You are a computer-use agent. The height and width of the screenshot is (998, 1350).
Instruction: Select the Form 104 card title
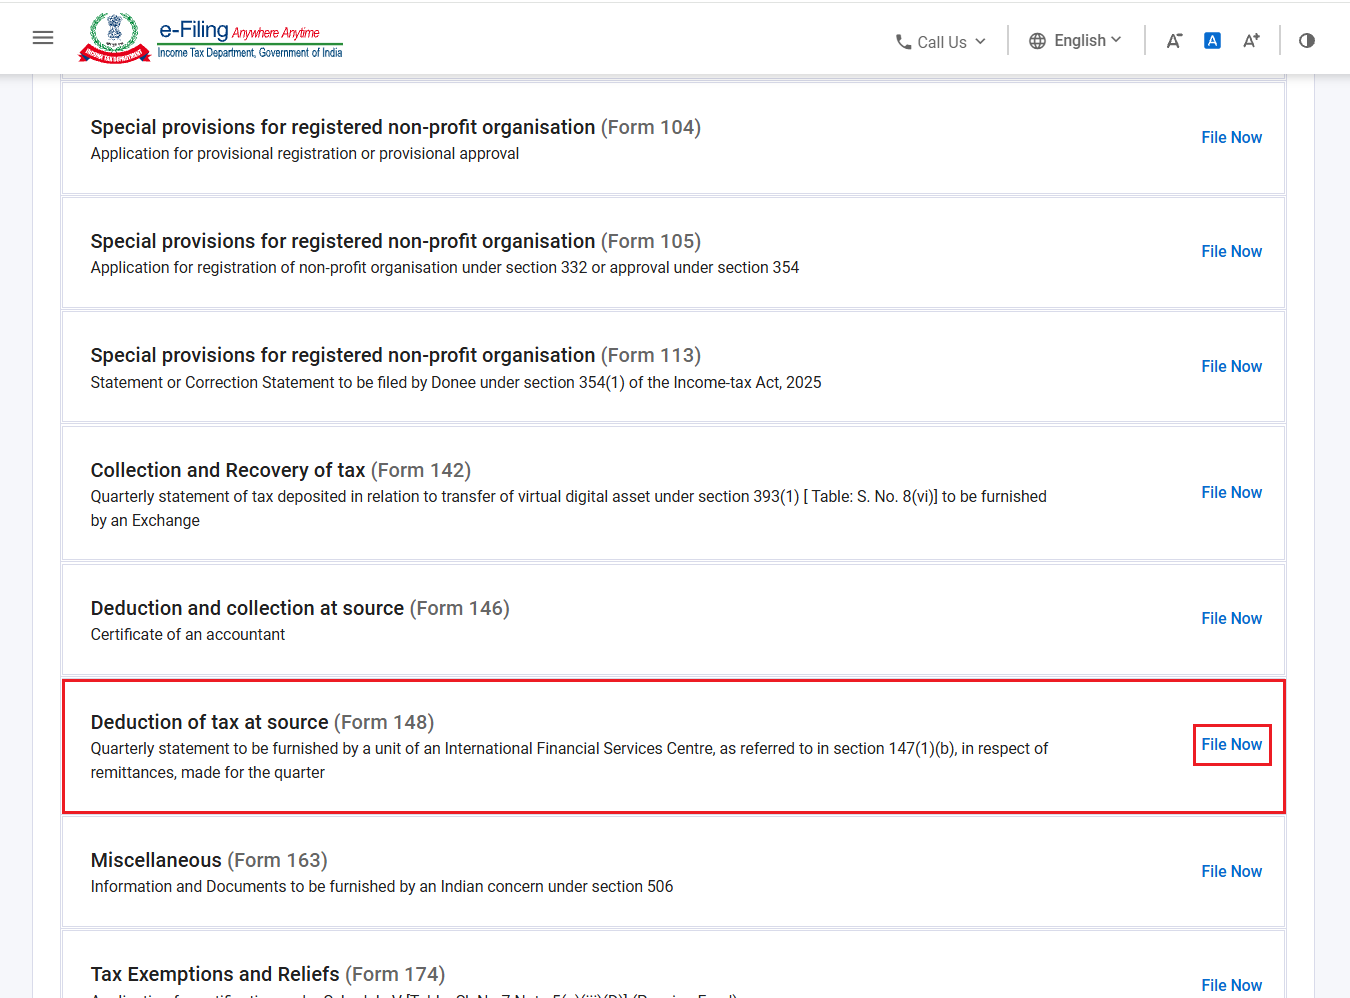(396, 127)
